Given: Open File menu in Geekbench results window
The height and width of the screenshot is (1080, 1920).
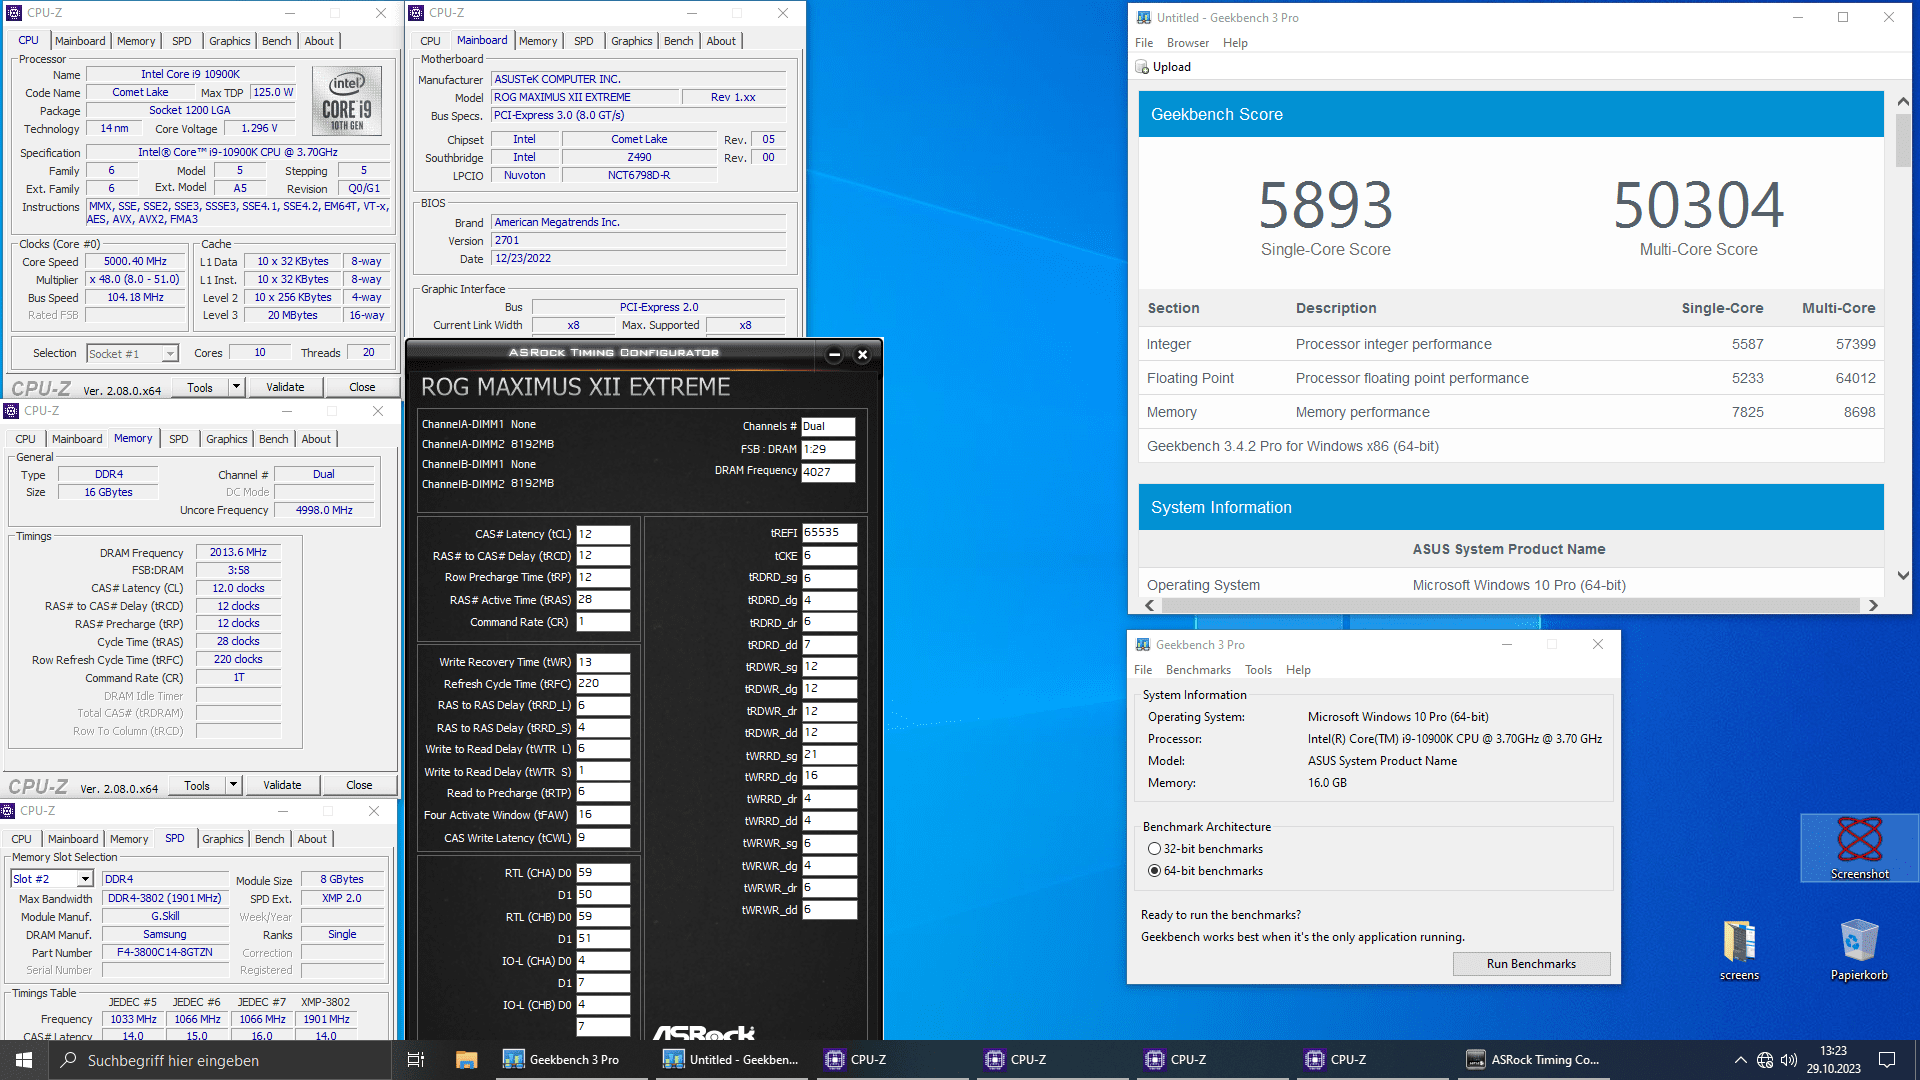Looking at the screenshot, I should click(x=1144, y=43).
